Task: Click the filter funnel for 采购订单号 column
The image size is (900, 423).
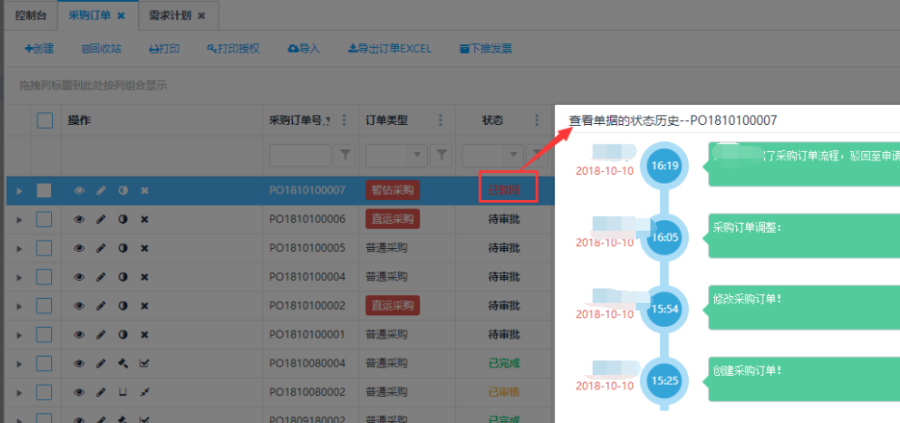Action: coord(346,155)
